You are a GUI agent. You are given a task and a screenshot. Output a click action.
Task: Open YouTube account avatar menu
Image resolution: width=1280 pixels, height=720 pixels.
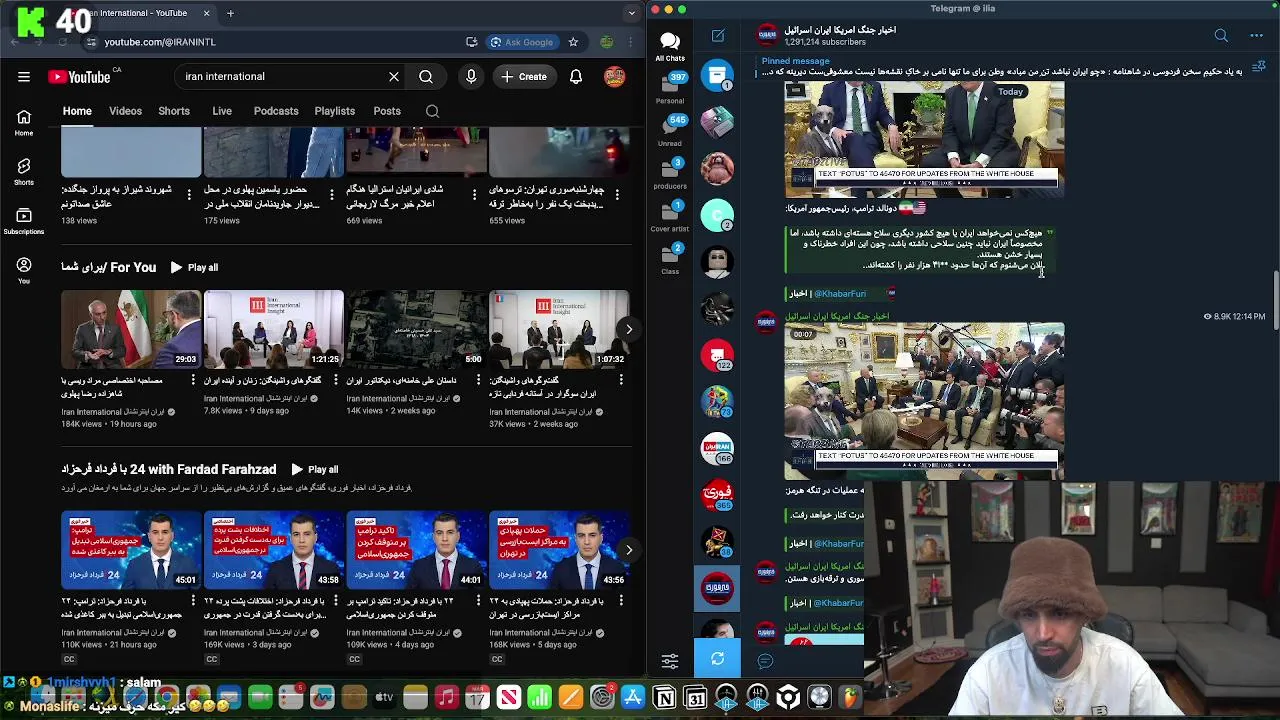coord(615,76)
